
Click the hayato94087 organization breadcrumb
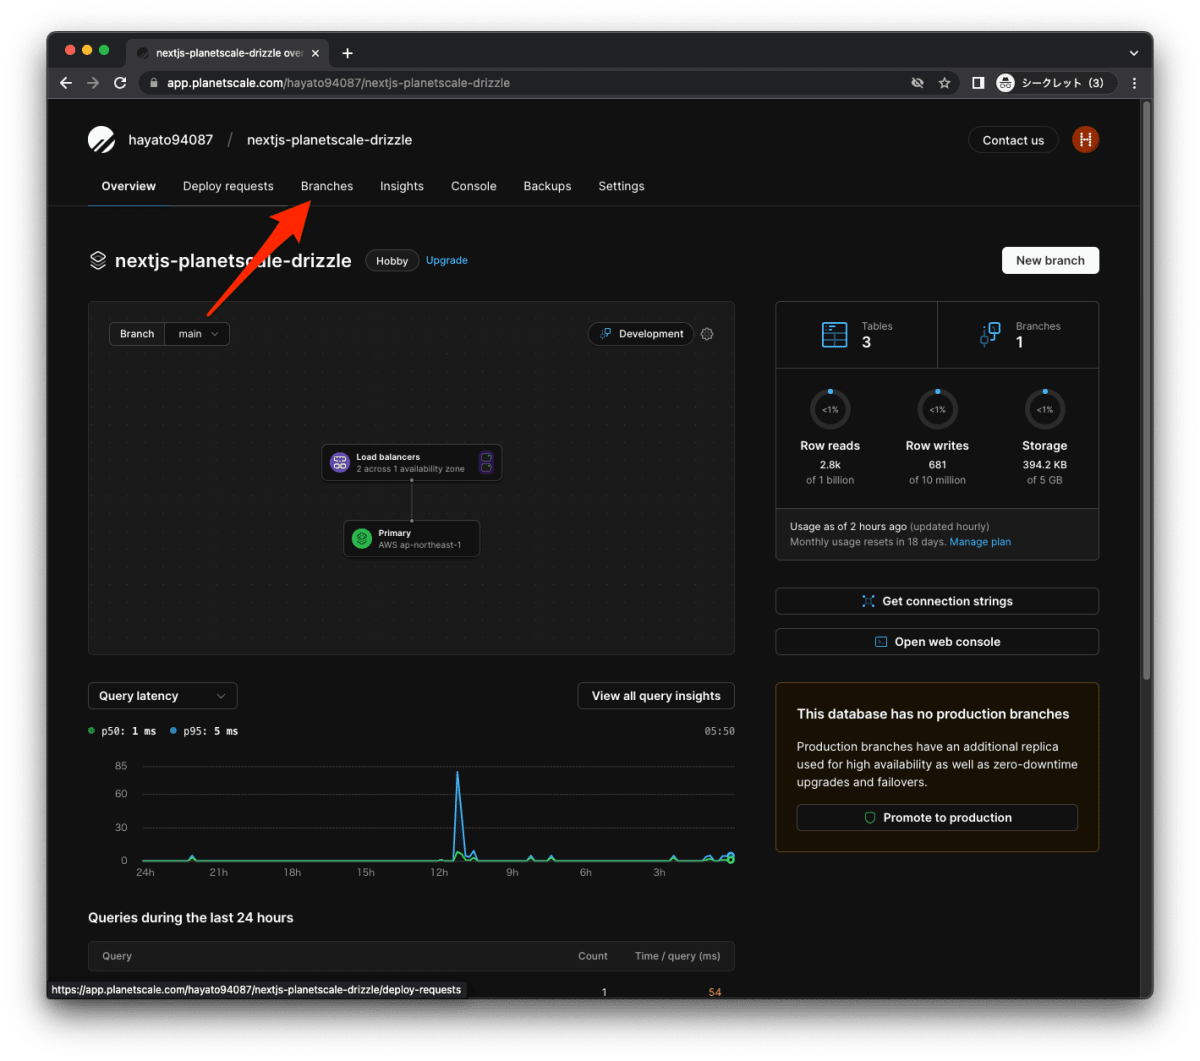171,140
